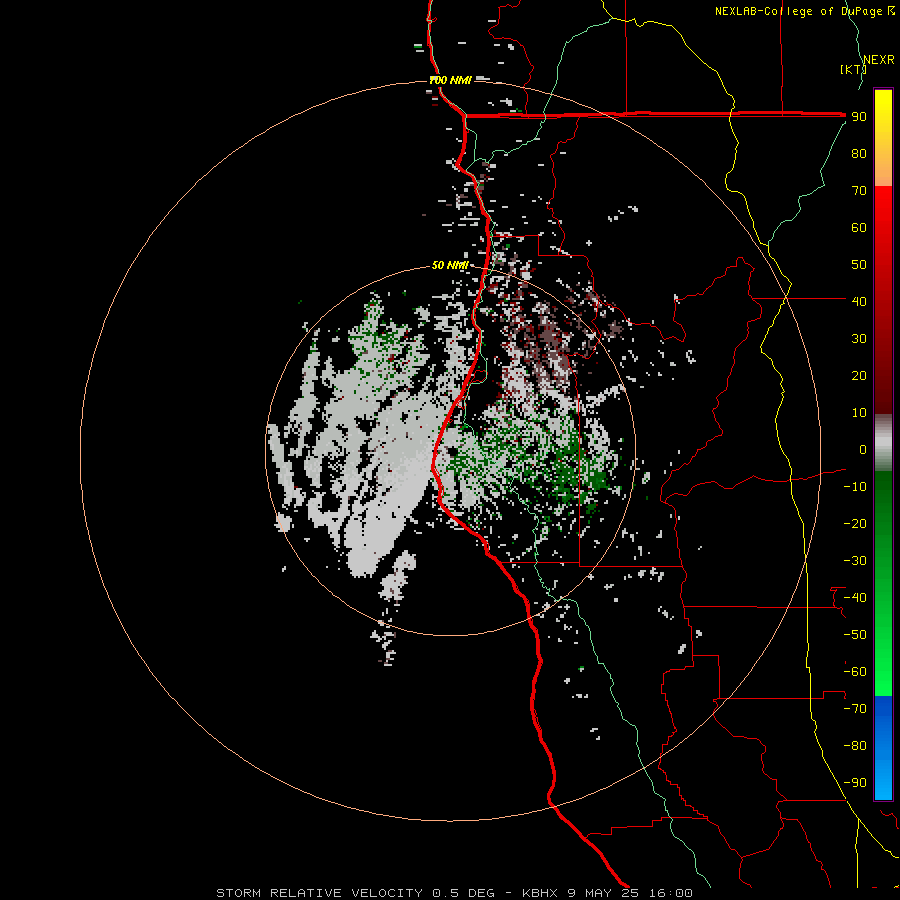Image resolution: width=900 pixels, height=900 pixels.
Task: Click the 100 NMI range ring label
Action: tap(451, 80)
